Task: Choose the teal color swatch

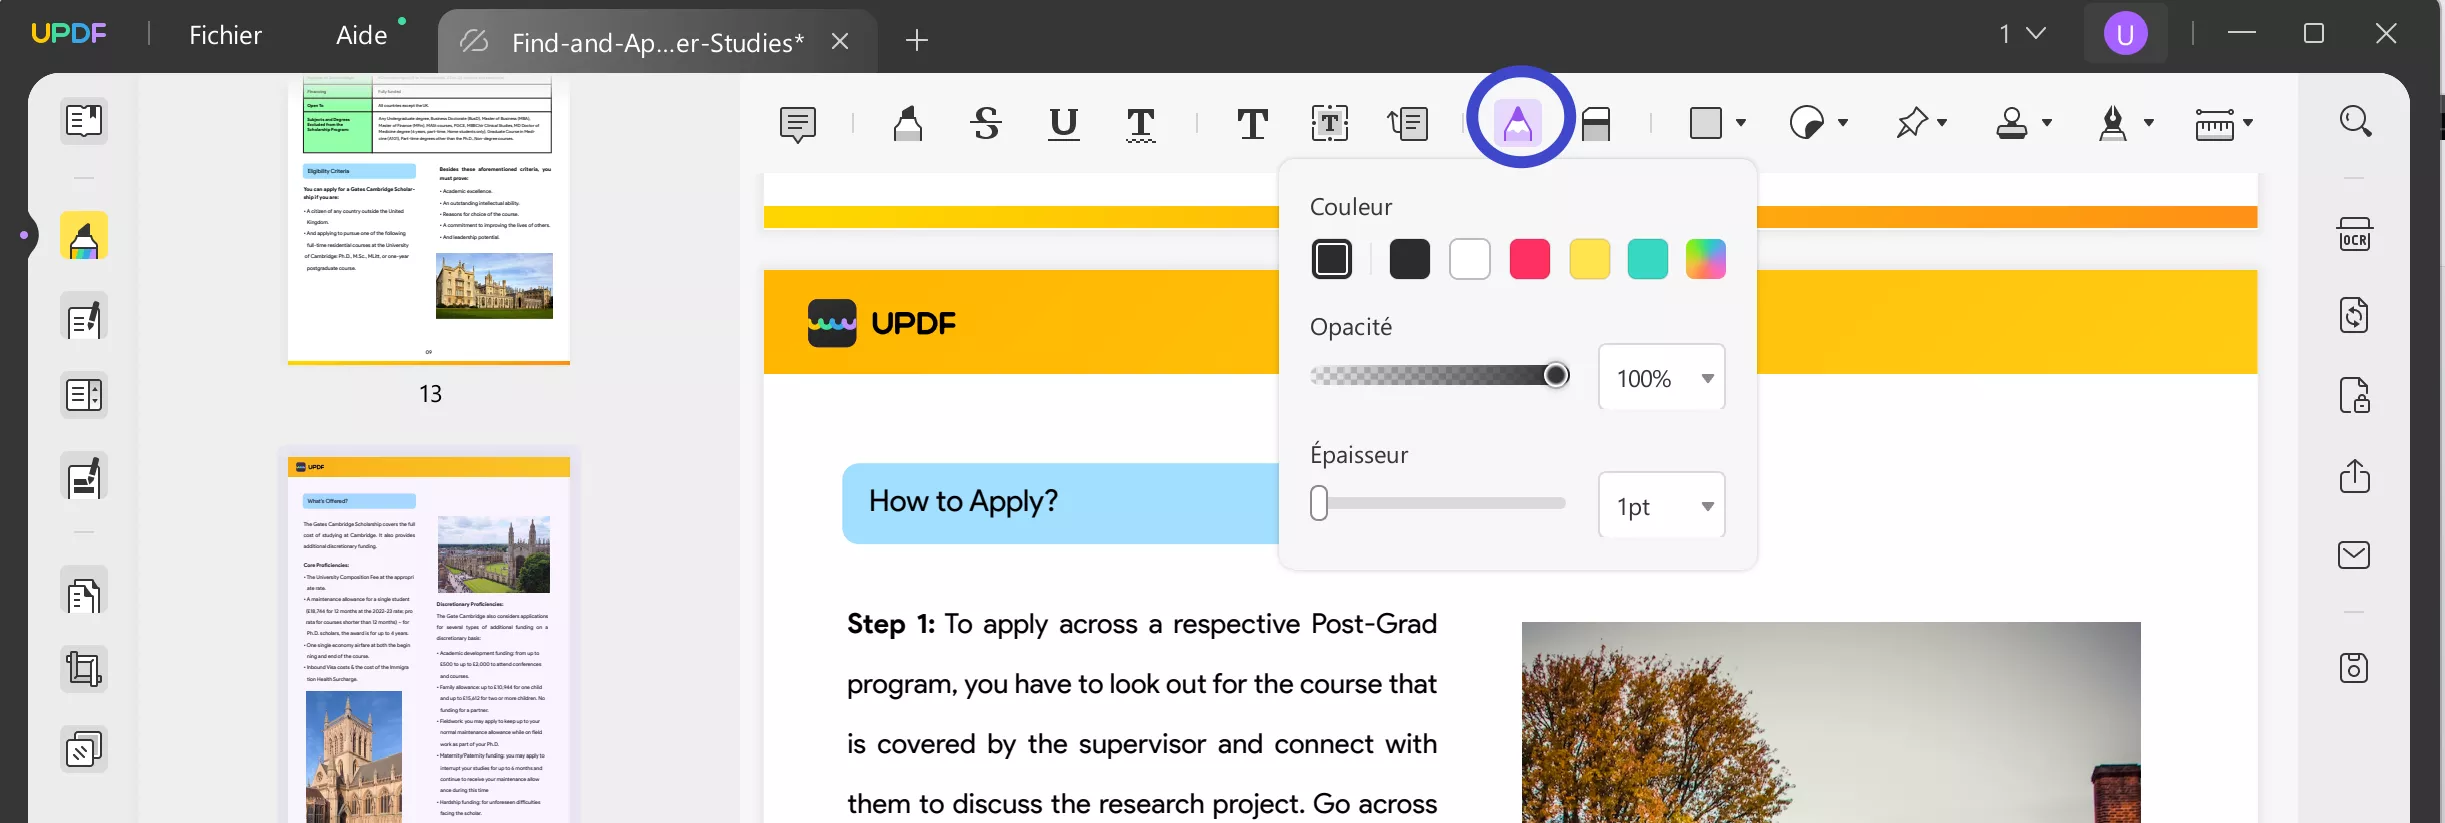Action: click(x=1648, y=260)
